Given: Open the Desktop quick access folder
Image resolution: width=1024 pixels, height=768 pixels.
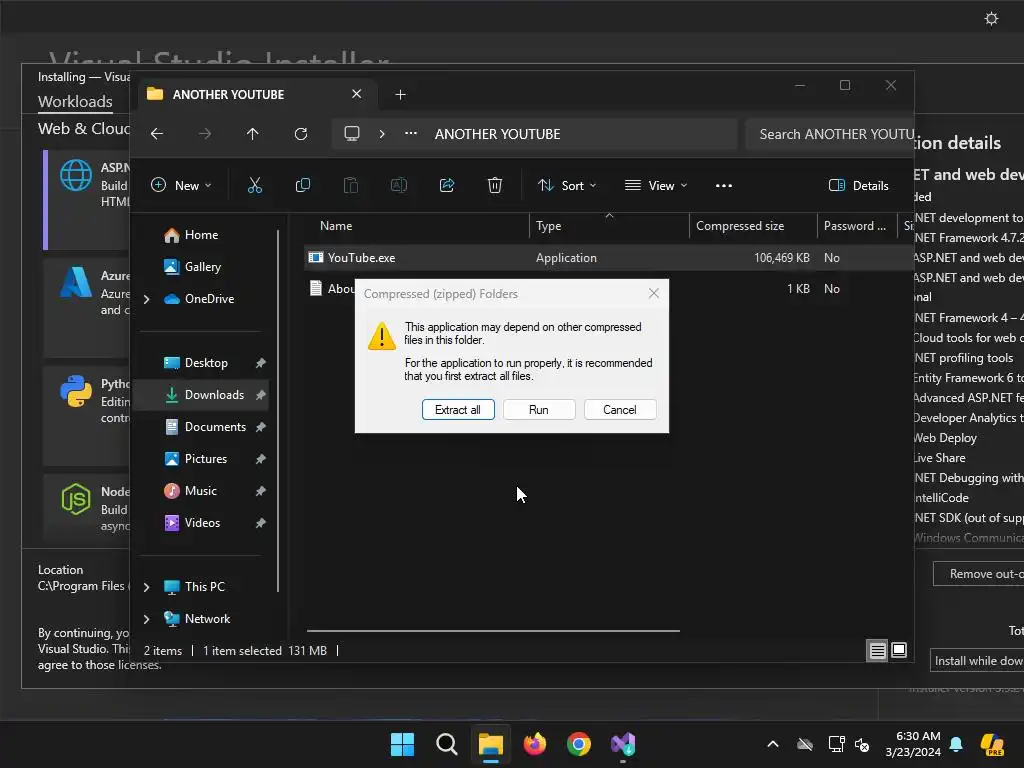Looking at the screenshot, I should [x=206, y=362].
